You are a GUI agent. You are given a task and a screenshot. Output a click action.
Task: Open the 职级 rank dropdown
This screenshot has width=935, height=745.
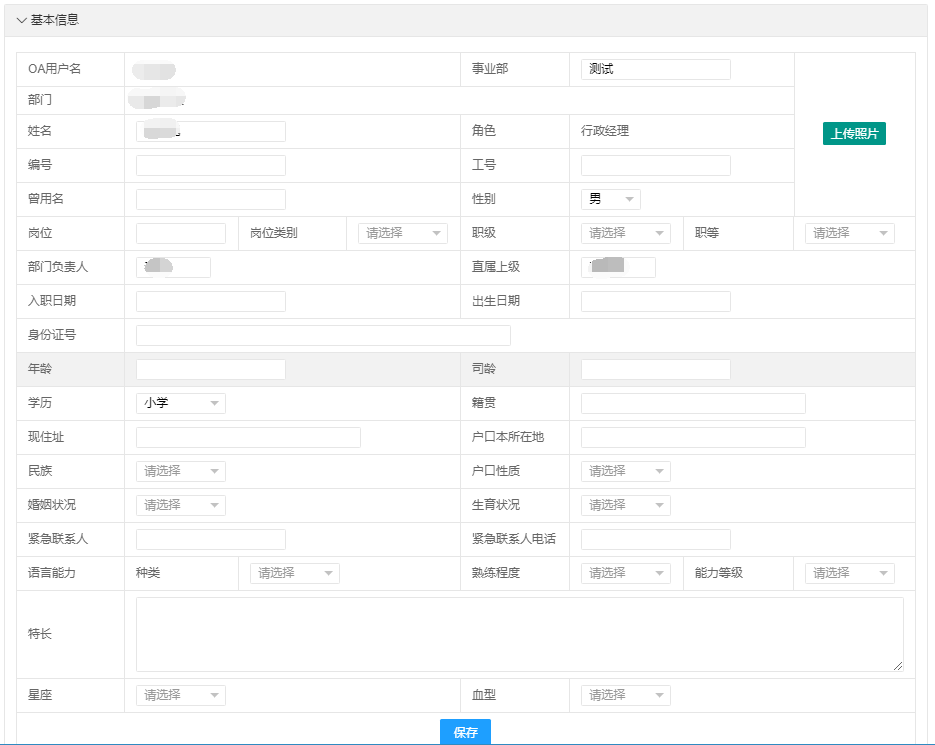pos(625,233)
